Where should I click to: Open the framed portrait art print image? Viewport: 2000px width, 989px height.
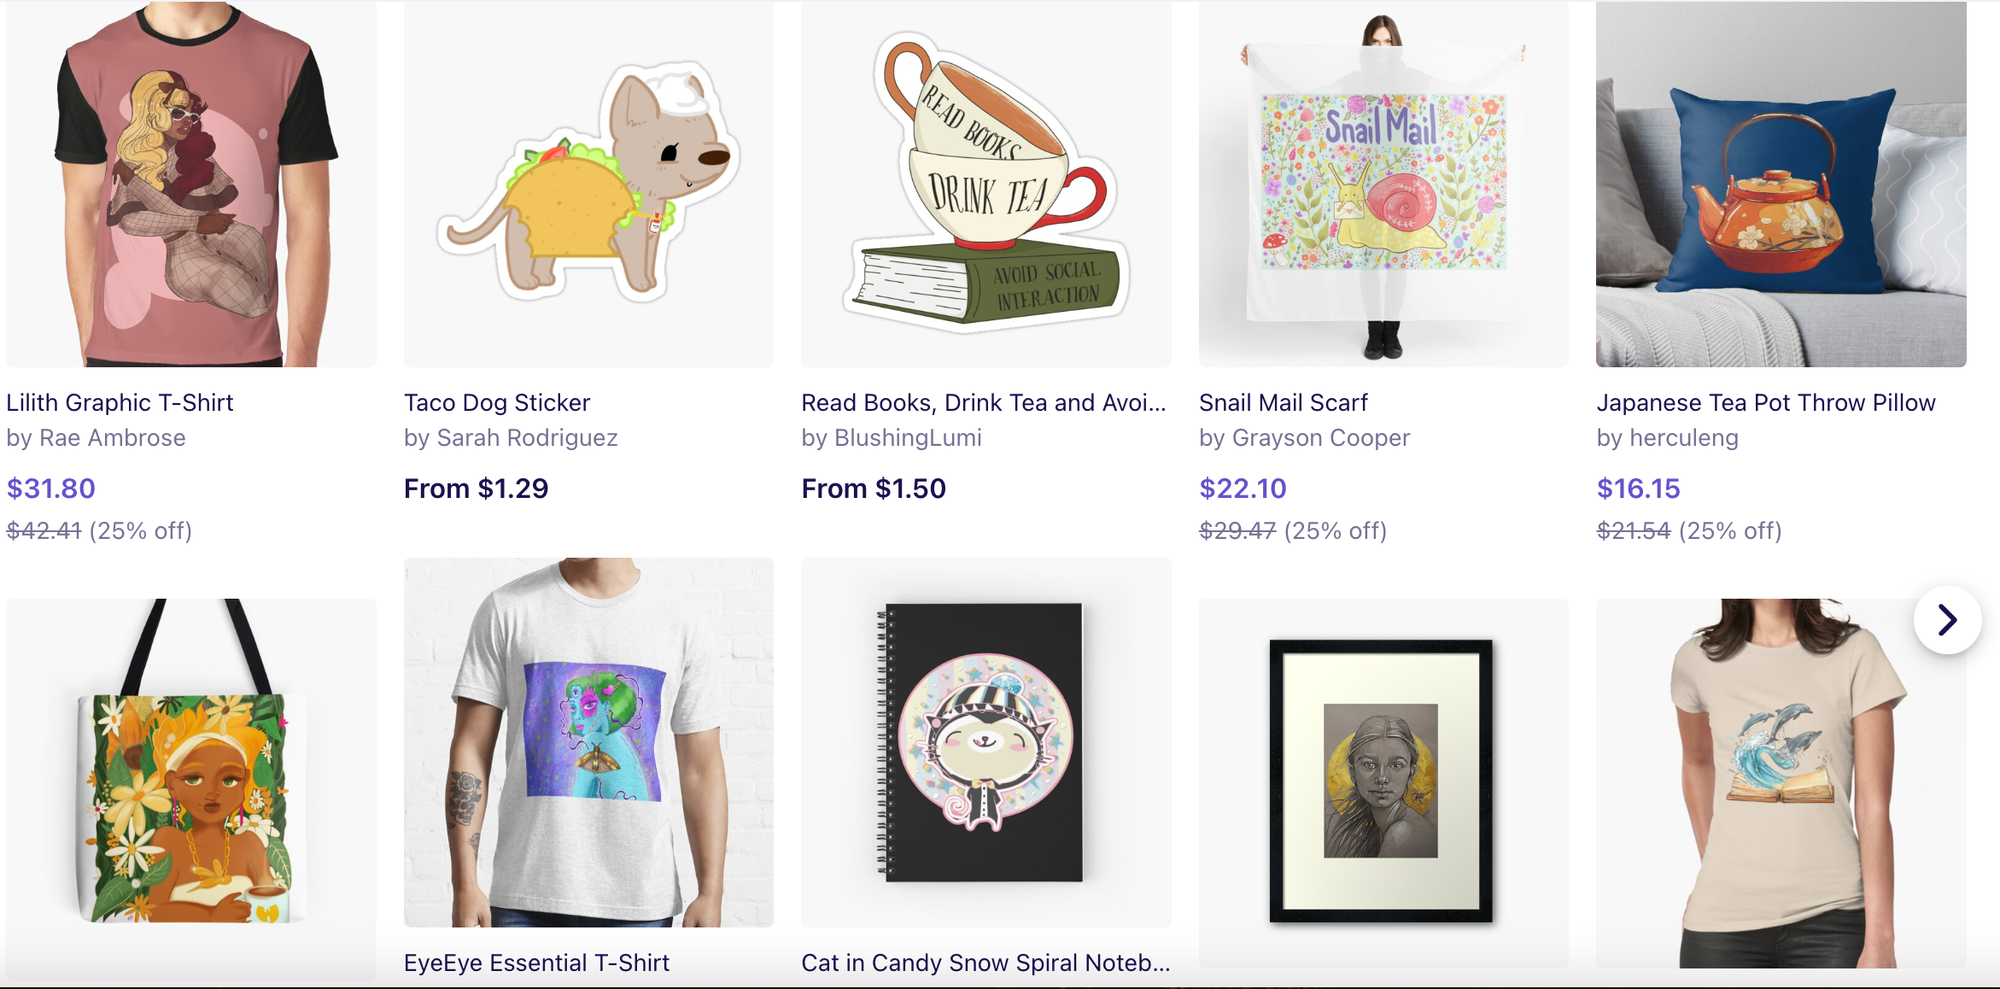[x=1383, y=783]
